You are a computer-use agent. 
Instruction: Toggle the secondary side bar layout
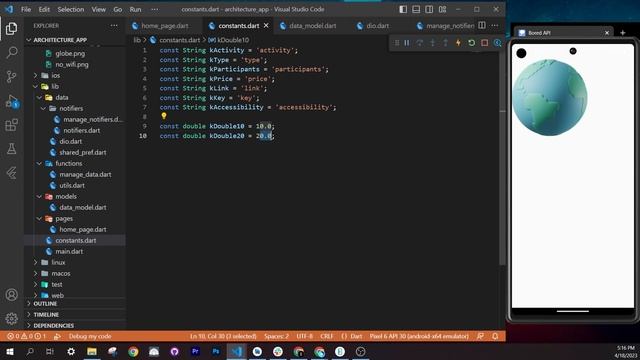pyautogui.click(x=429, y=9)
